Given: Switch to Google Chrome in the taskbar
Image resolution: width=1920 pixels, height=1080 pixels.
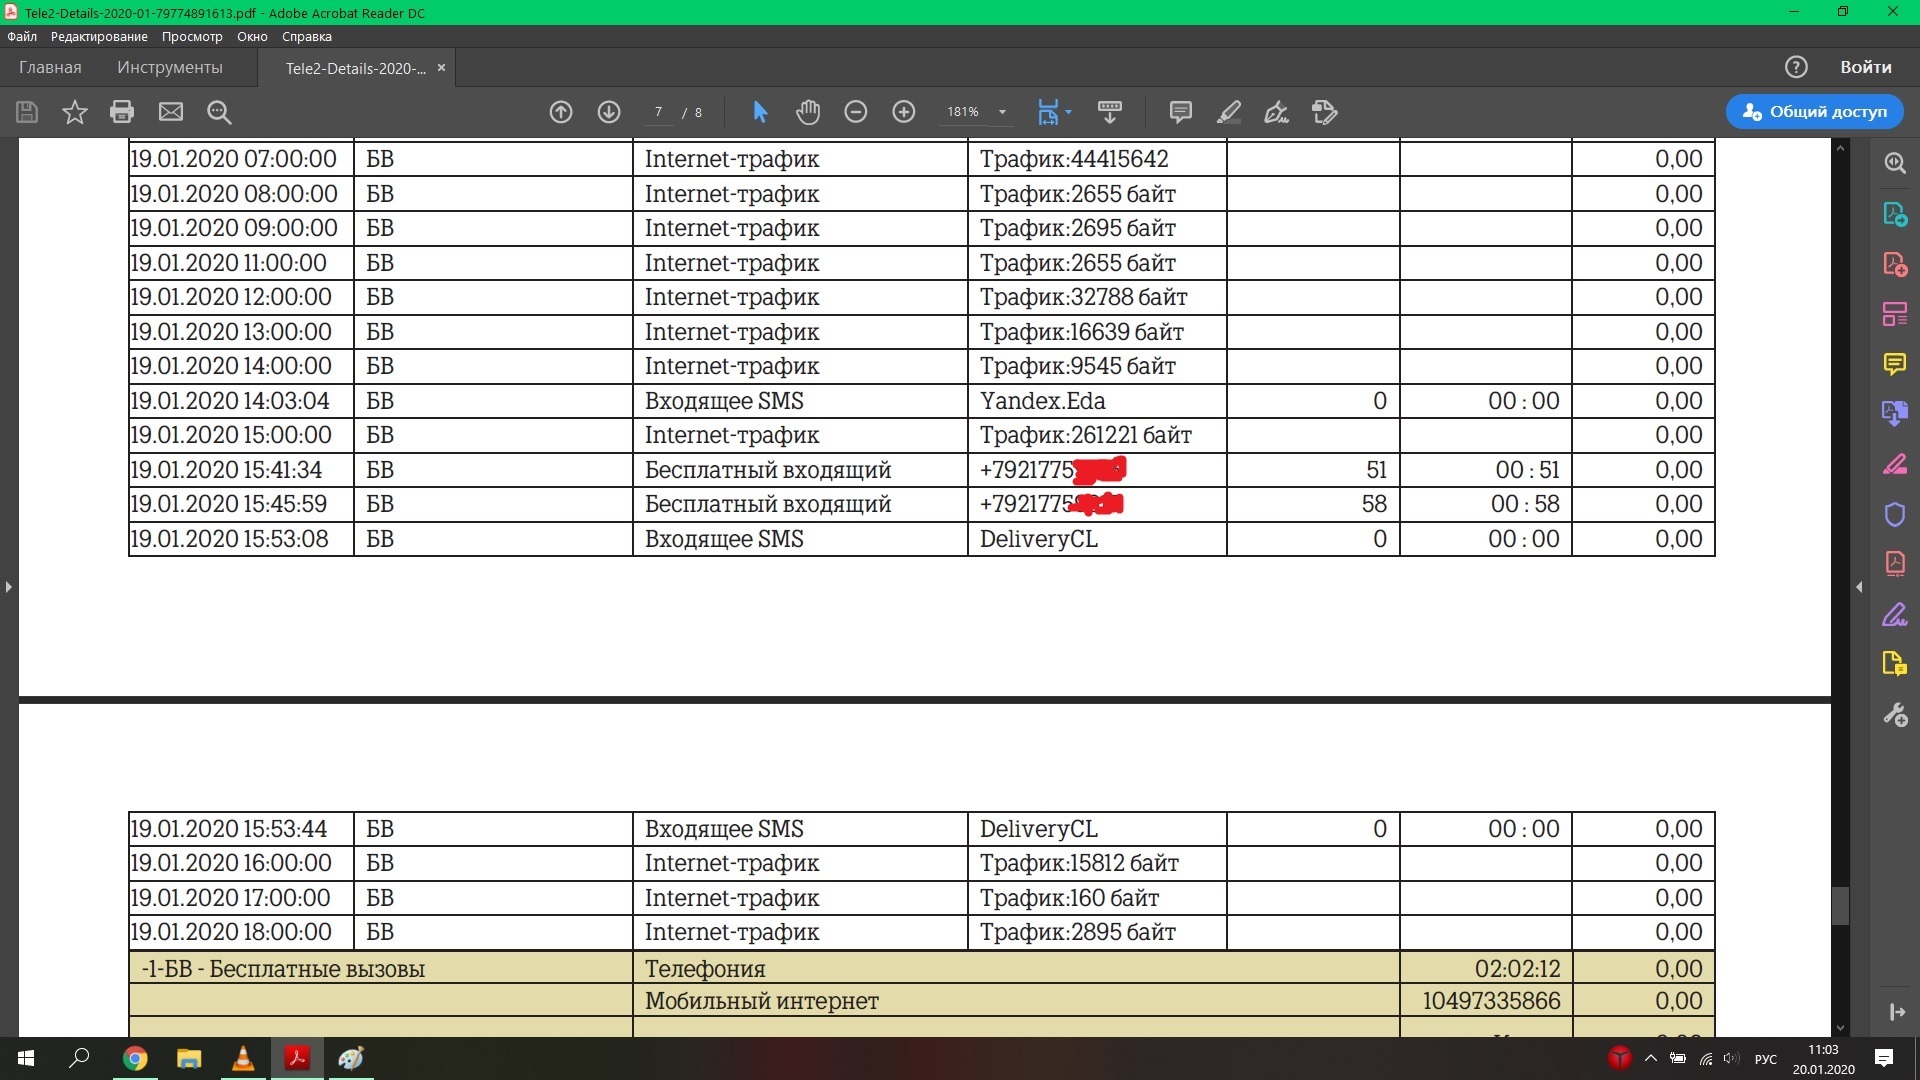Looking at the screenshot, I should click(x=135, y=1058).
